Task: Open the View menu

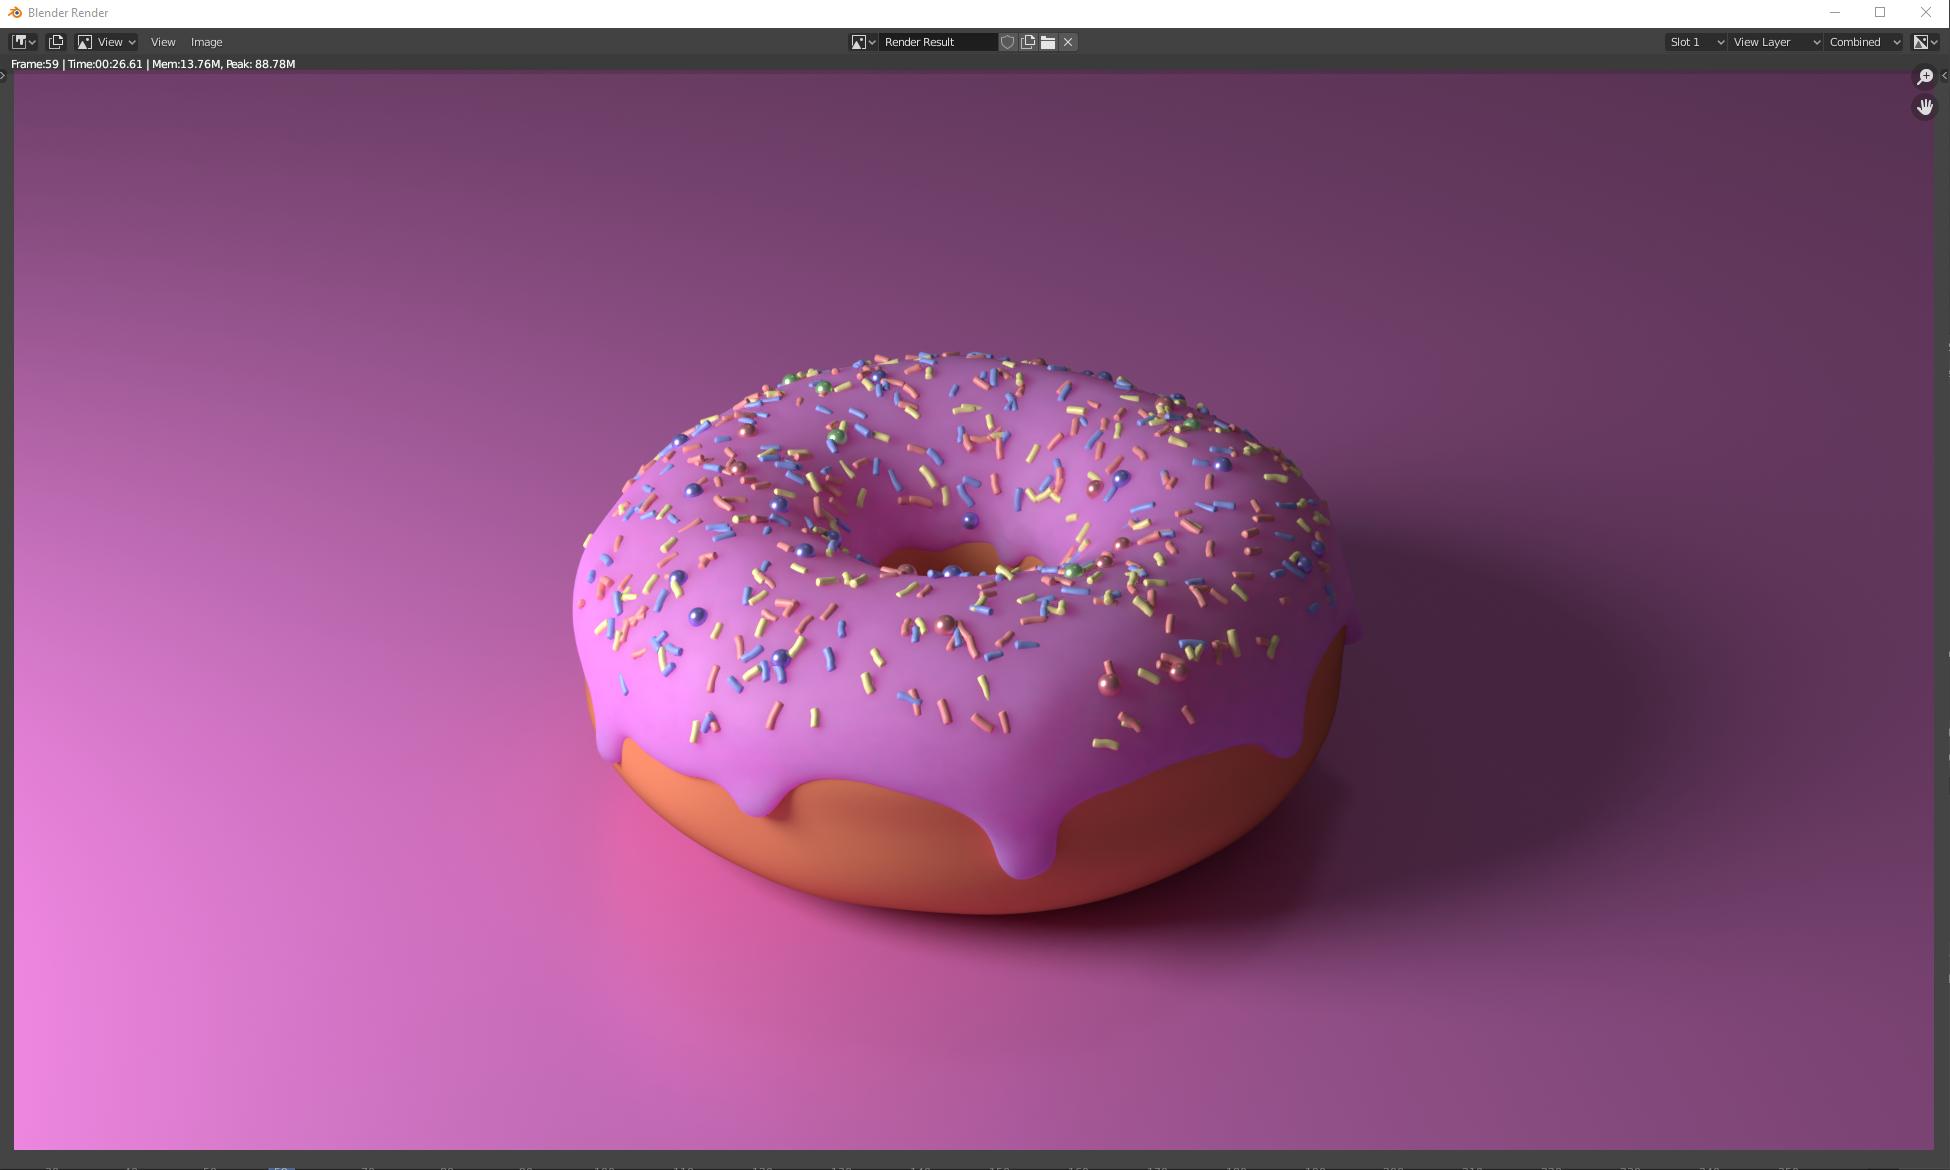Action: coord(163,42)
